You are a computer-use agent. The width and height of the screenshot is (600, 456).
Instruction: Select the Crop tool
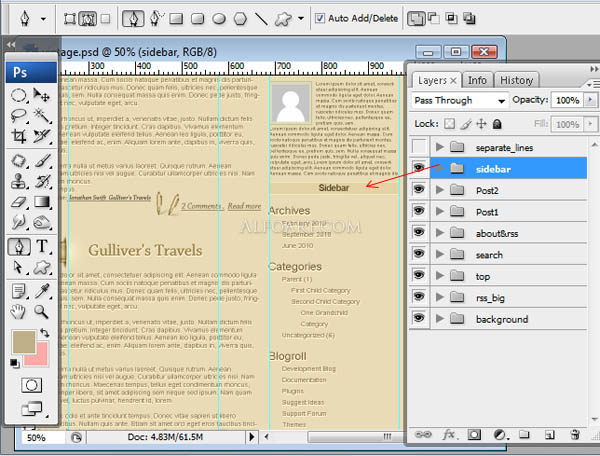19,136
